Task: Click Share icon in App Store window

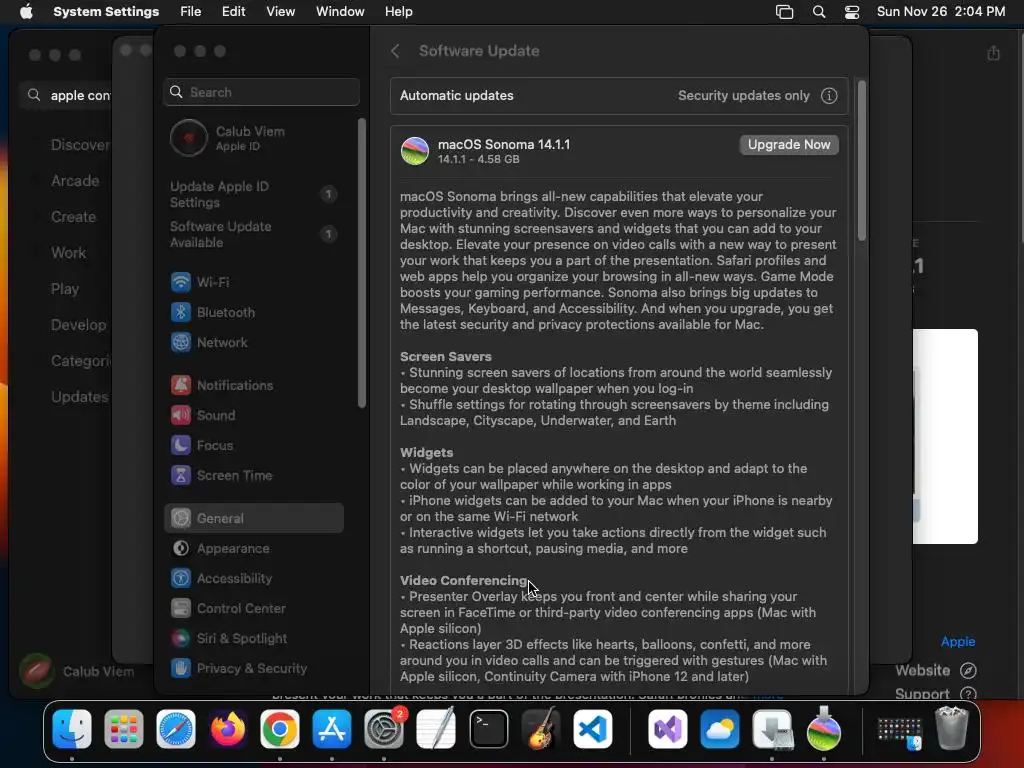Action: coord(993,53)
